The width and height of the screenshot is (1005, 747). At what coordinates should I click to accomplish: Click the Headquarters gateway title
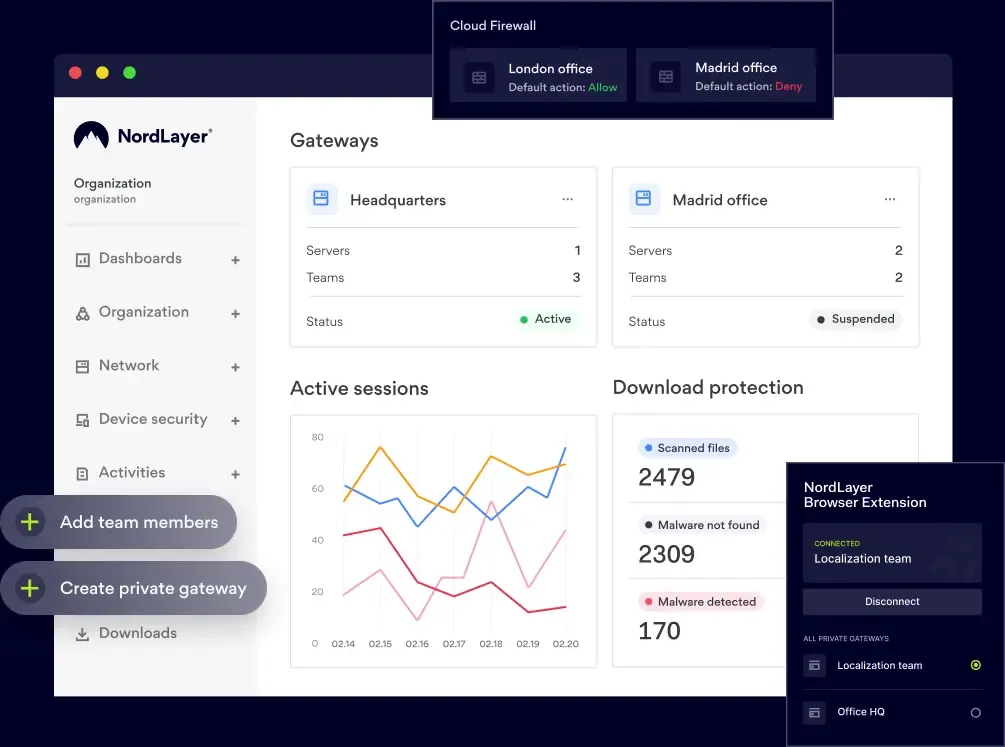[x=398, y=200]
